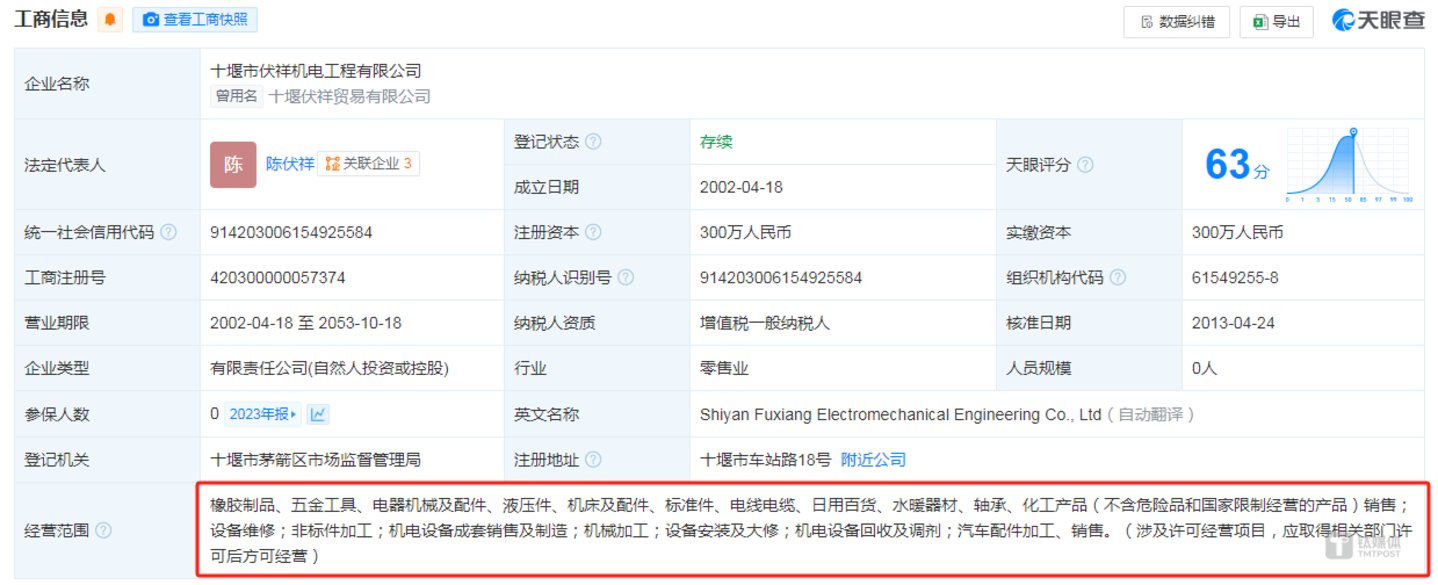Click help icon beside 注册资本
This screenshot has height=585, width=1438.
click(x=593, y=232)
